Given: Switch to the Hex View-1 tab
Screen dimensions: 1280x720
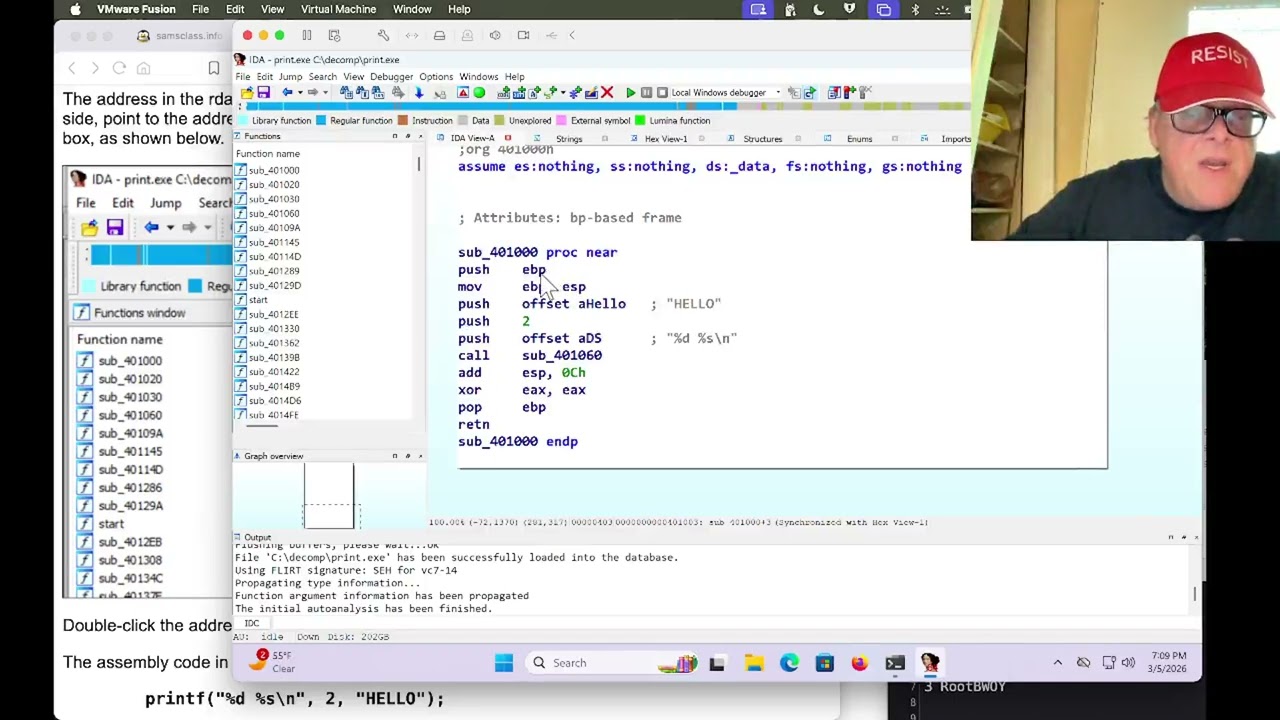Looking at the screenshot, I should click(x=665, y=139).
